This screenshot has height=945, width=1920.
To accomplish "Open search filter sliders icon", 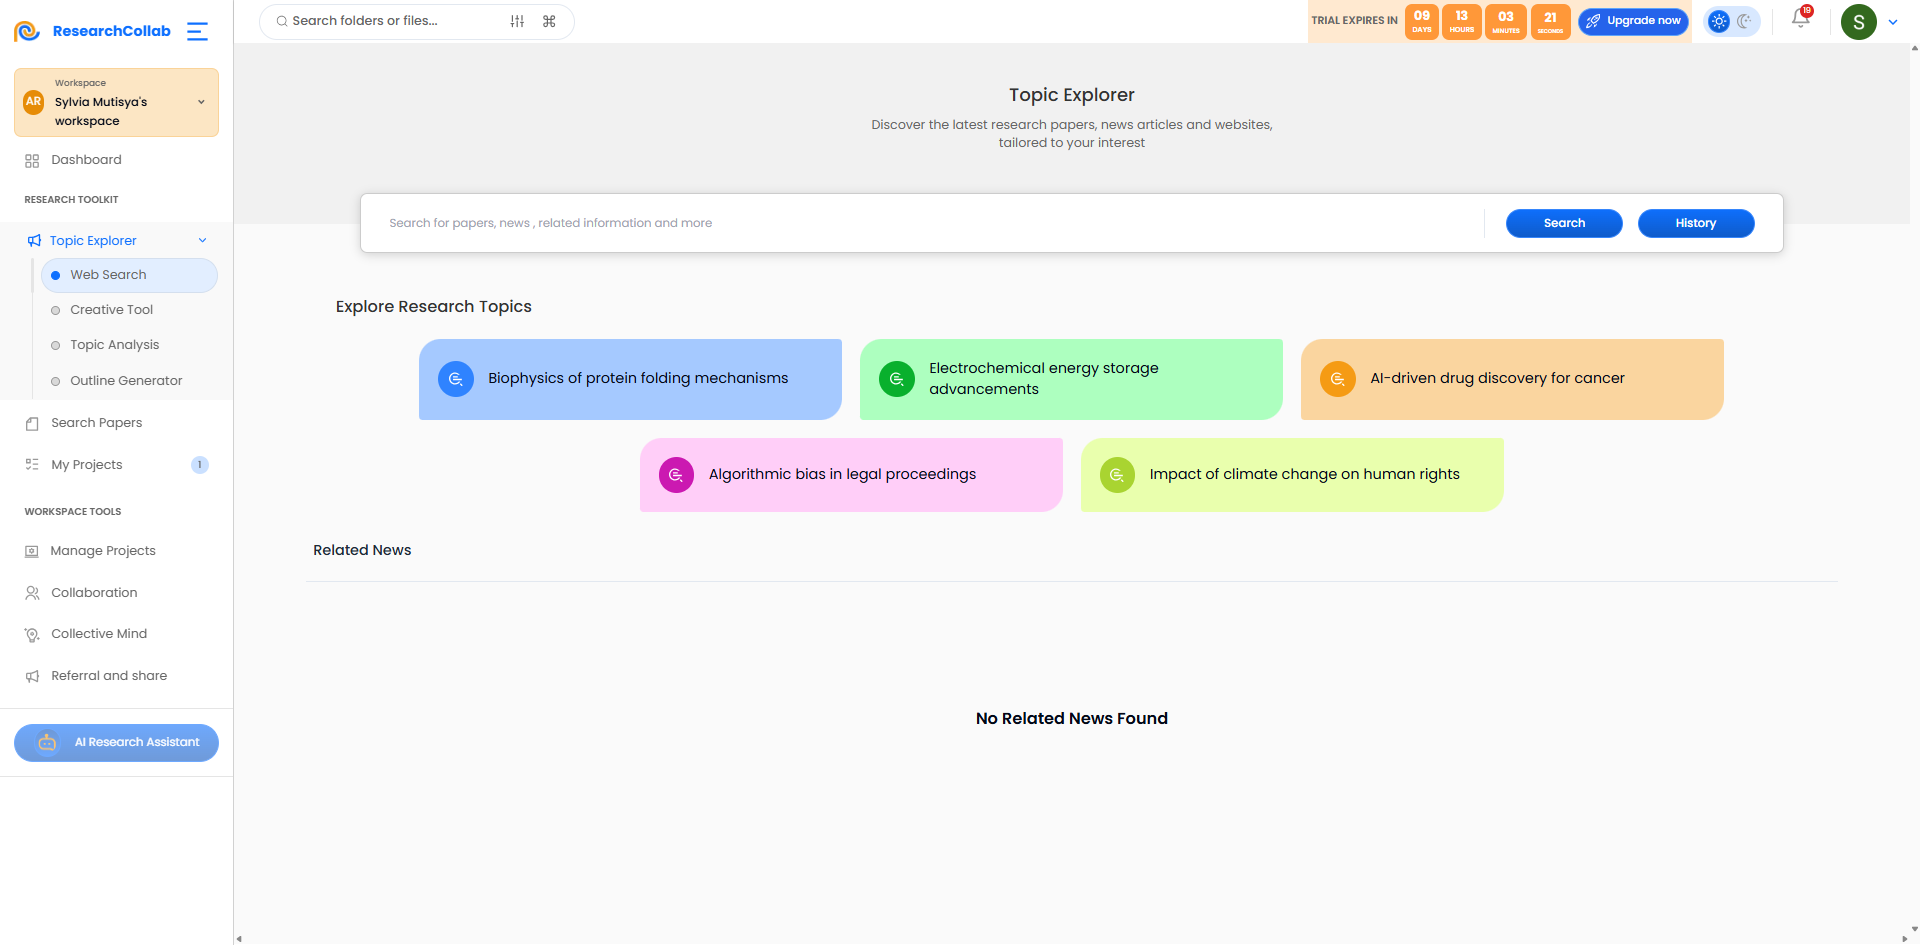I will tap(517, 21).
